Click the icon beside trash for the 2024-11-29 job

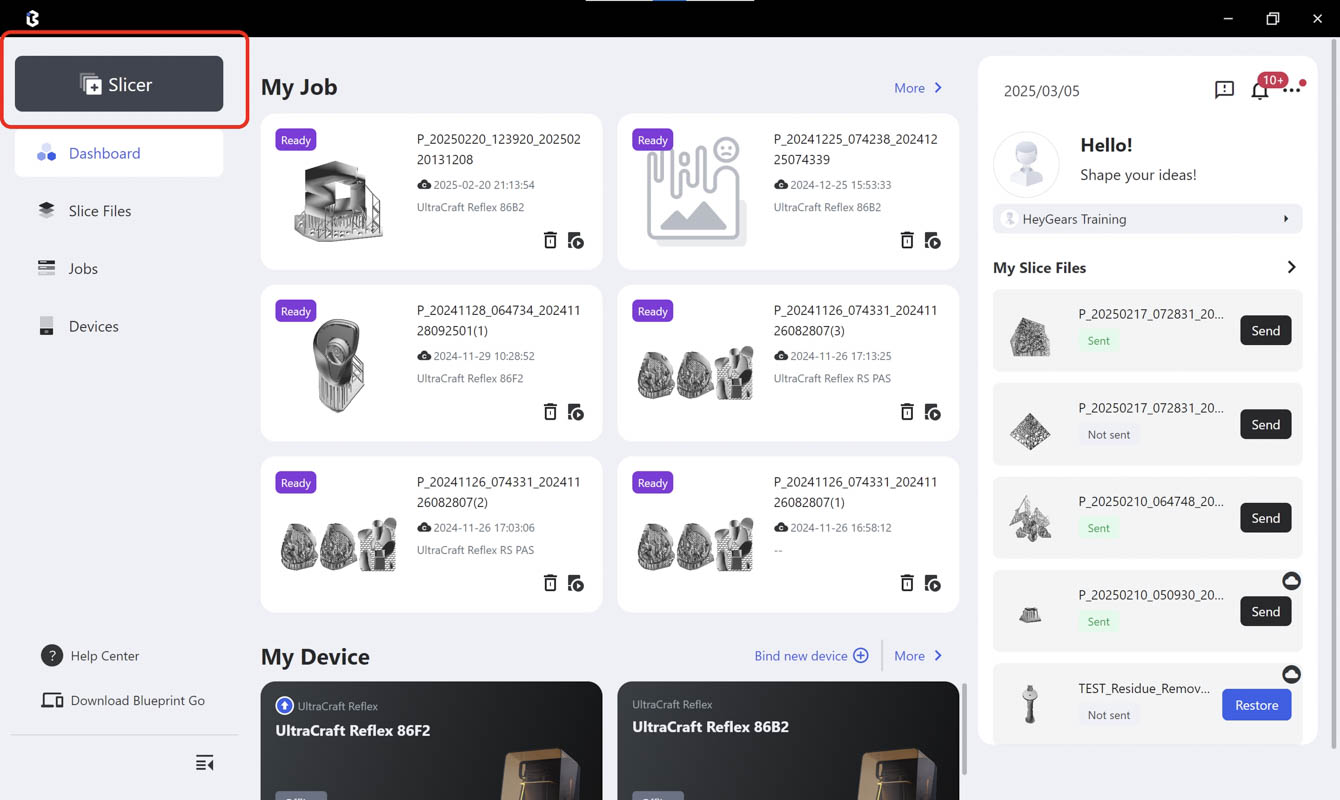tap(576, 411)
